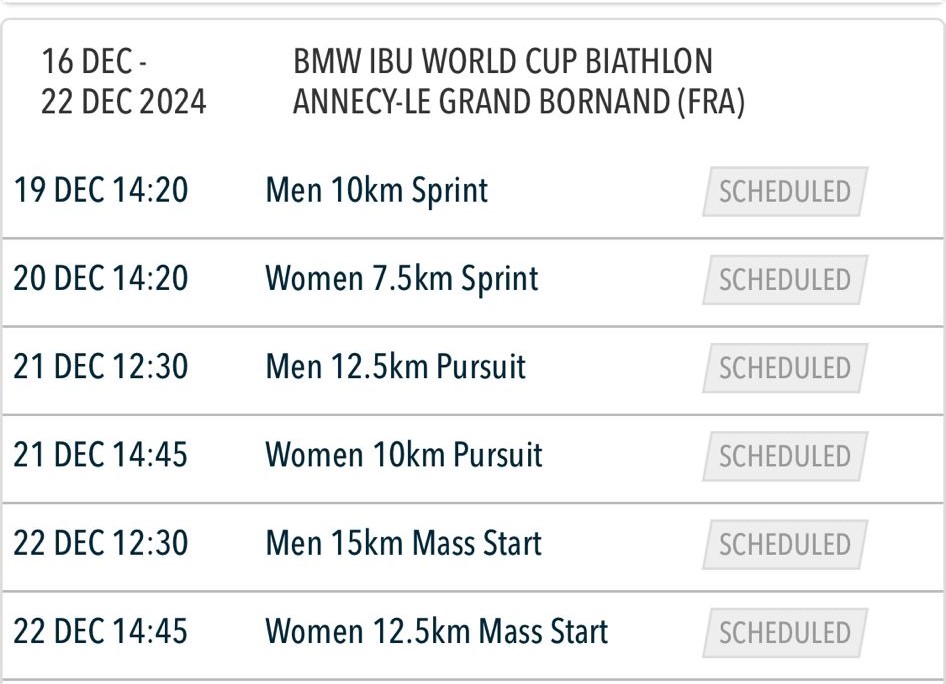Select the Men 15km Mass Start race

(x=472, y=546)
